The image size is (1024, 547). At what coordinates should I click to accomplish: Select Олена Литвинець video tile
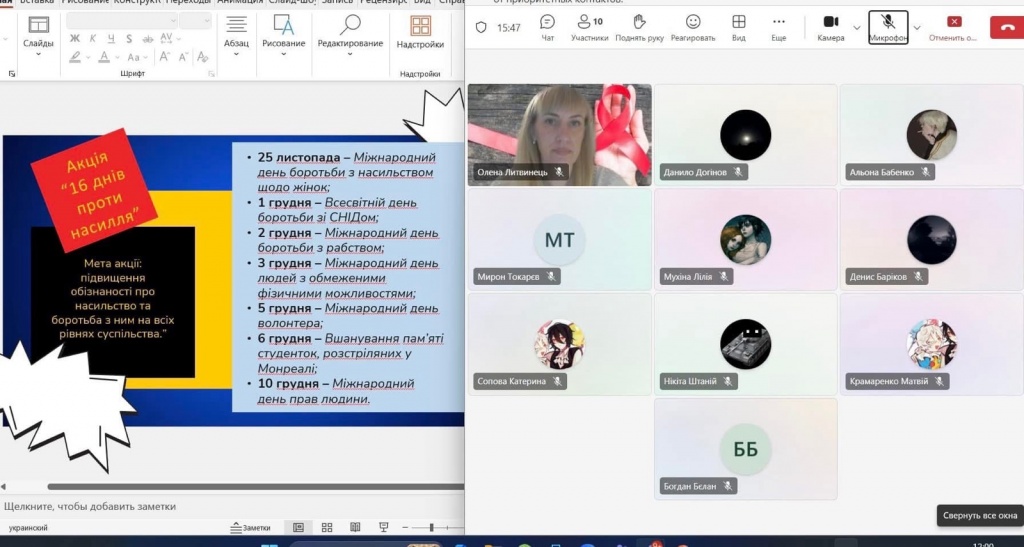[x=559, y=135]
